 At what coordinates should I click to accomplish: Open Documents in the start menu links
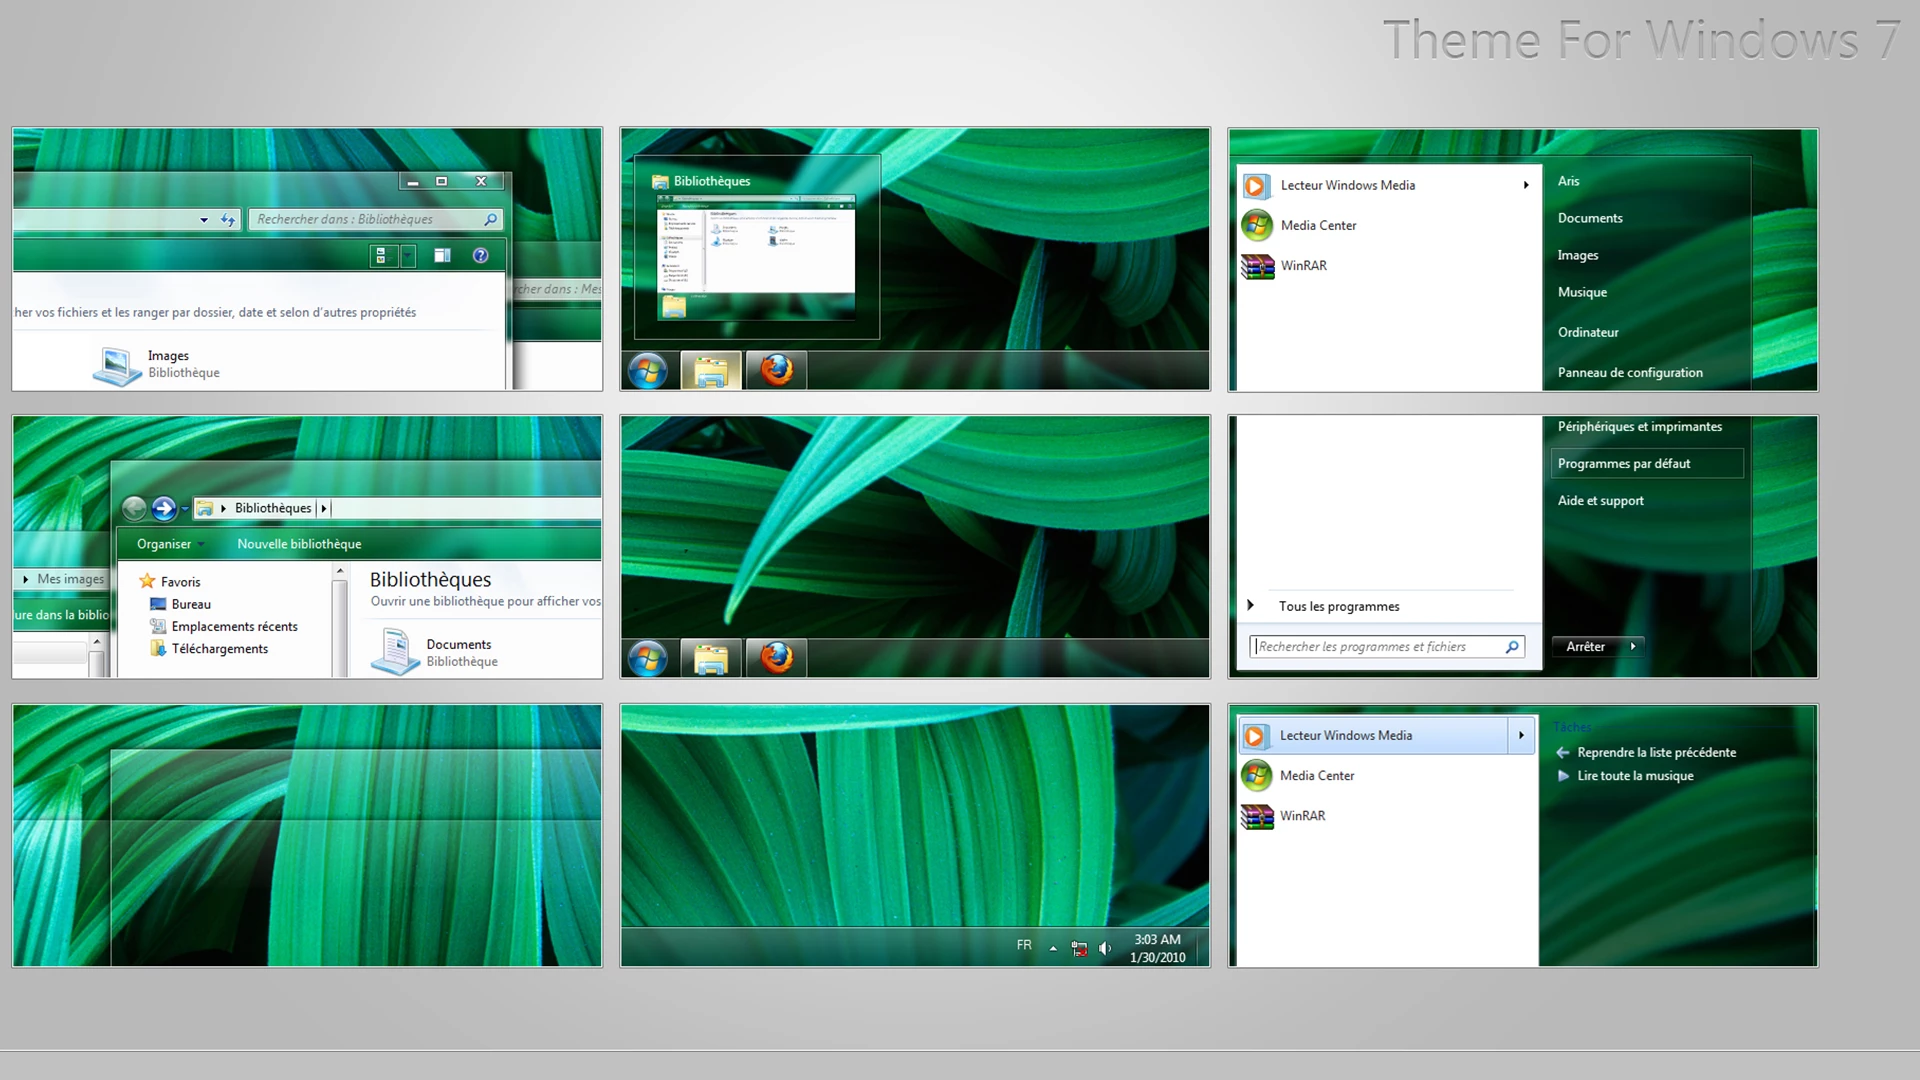1590,218
